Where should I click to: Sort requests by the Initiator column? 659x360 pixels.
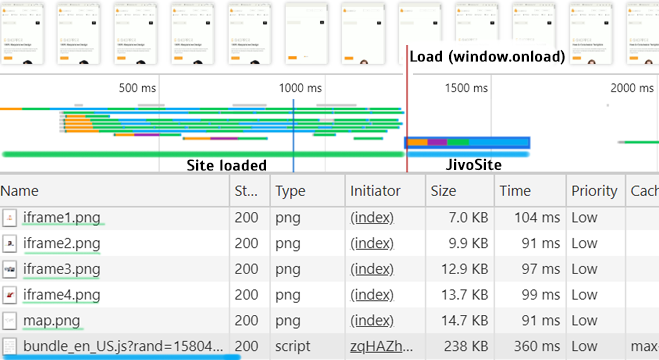tap(385, 191)
